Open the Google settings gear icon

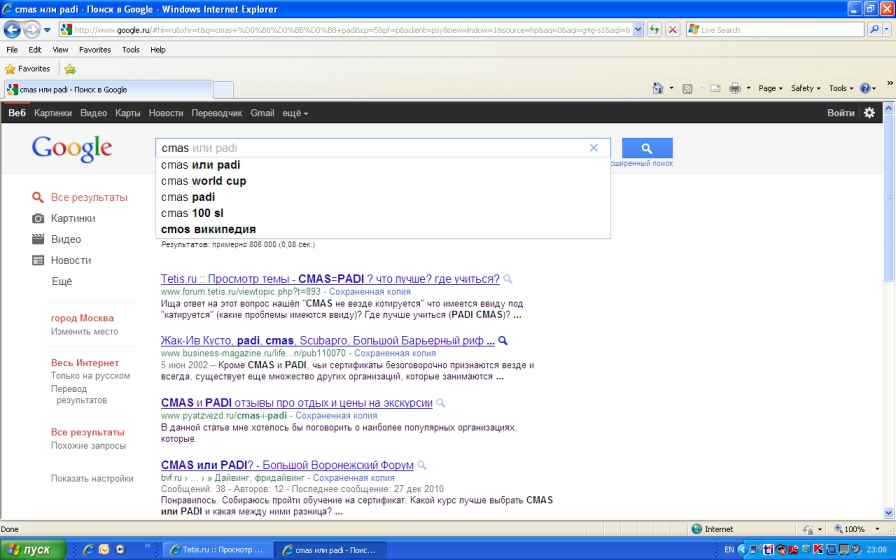(869, 113)
